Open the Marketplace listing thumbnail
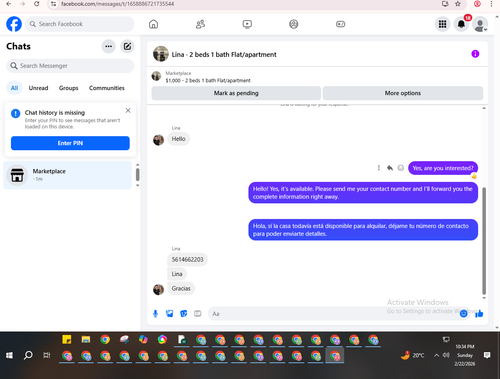Viewport: 500px width, 379px height. 156,76
